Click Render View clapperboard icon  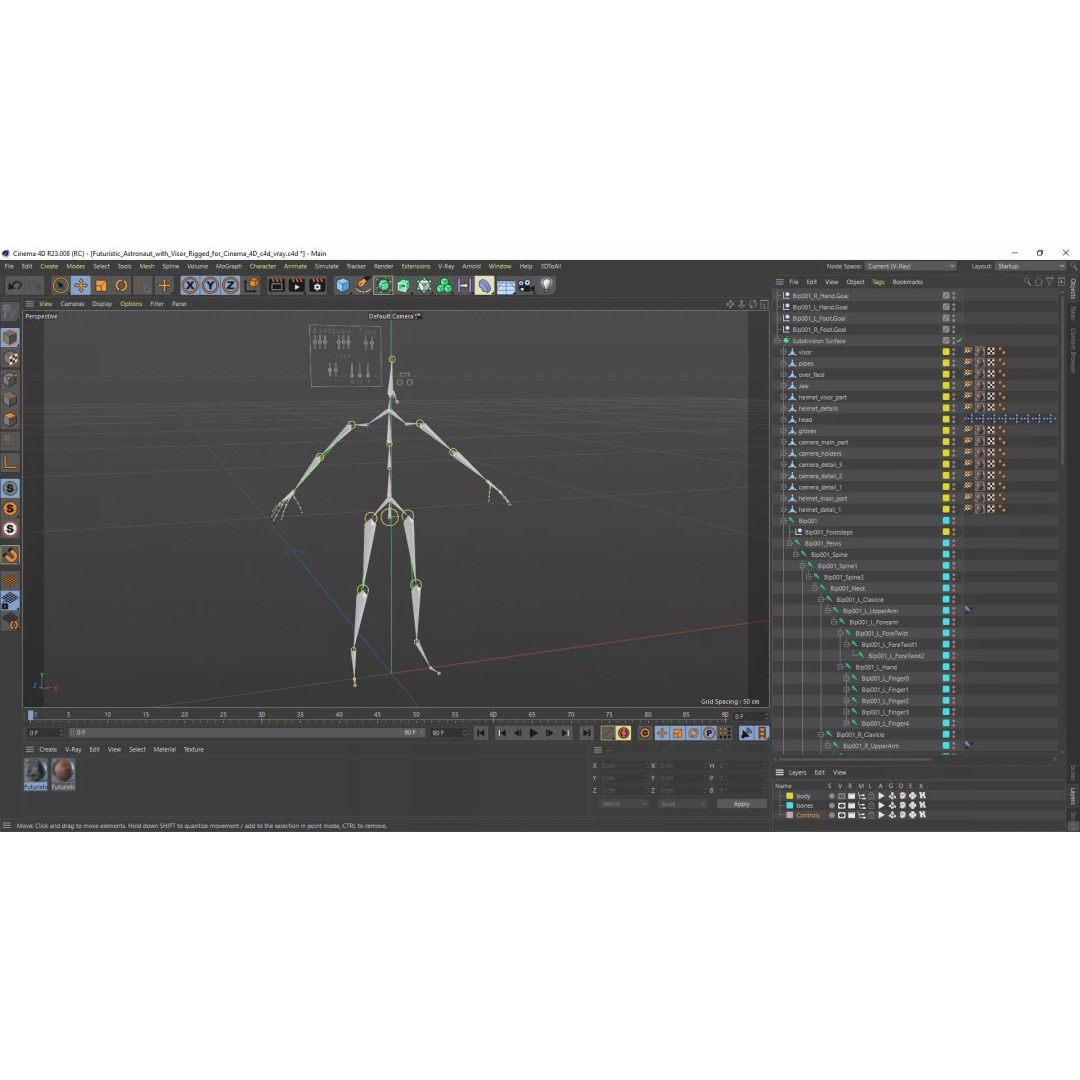[276, 285]
